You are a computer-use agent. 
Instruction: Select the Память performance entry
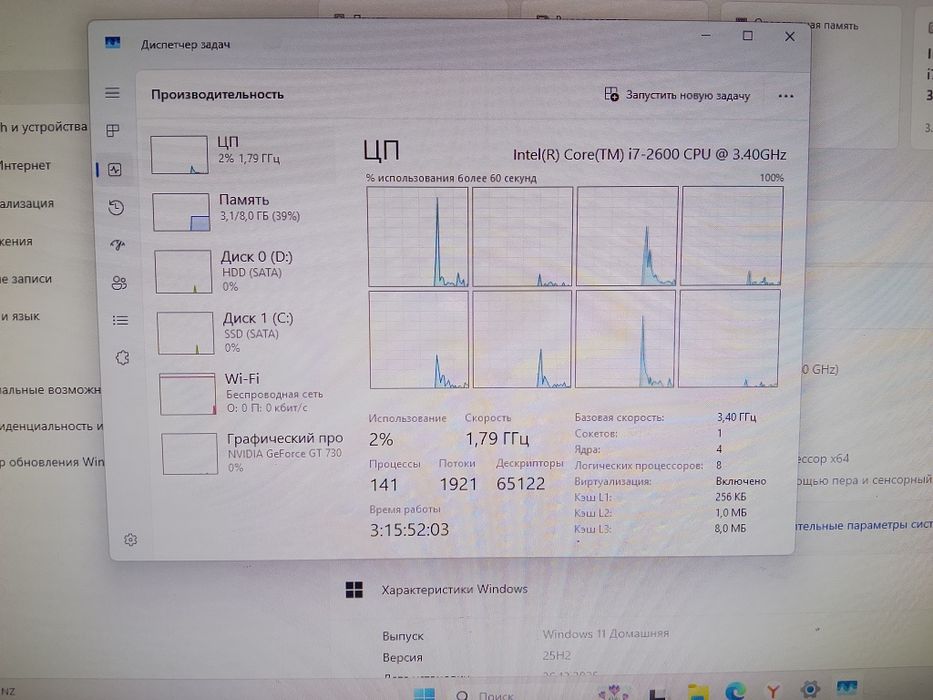click(245, 211)
